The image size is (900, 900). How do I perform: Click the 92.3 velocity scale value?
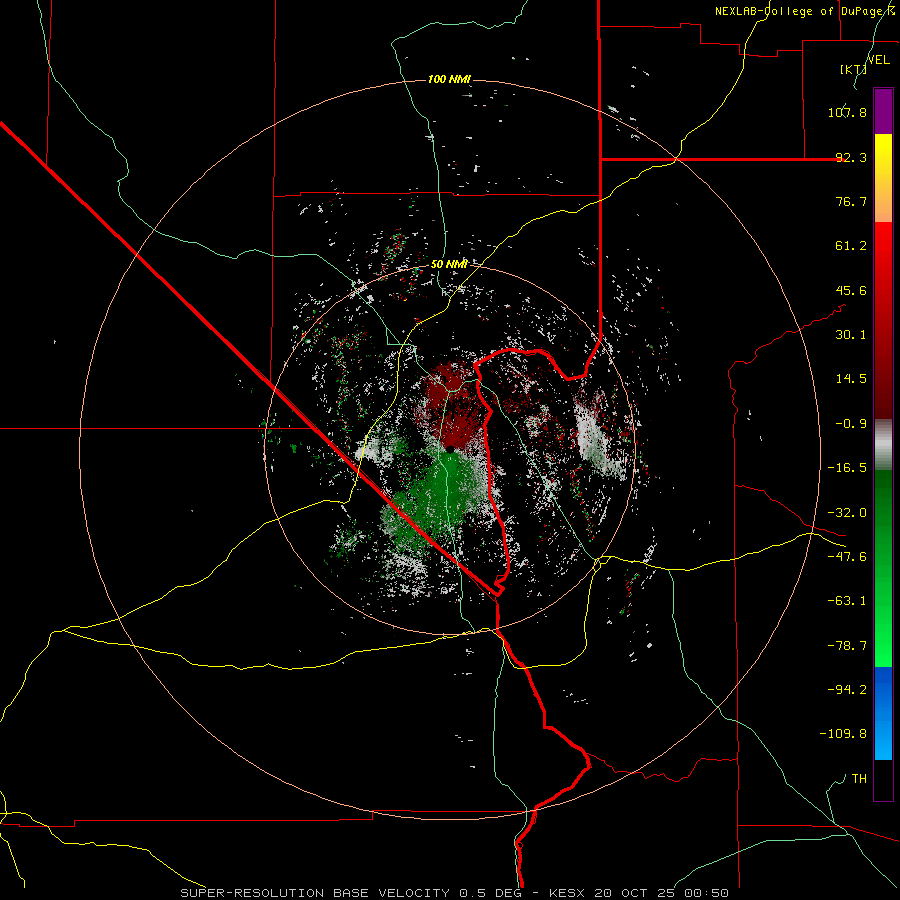[x=851, y=157]
